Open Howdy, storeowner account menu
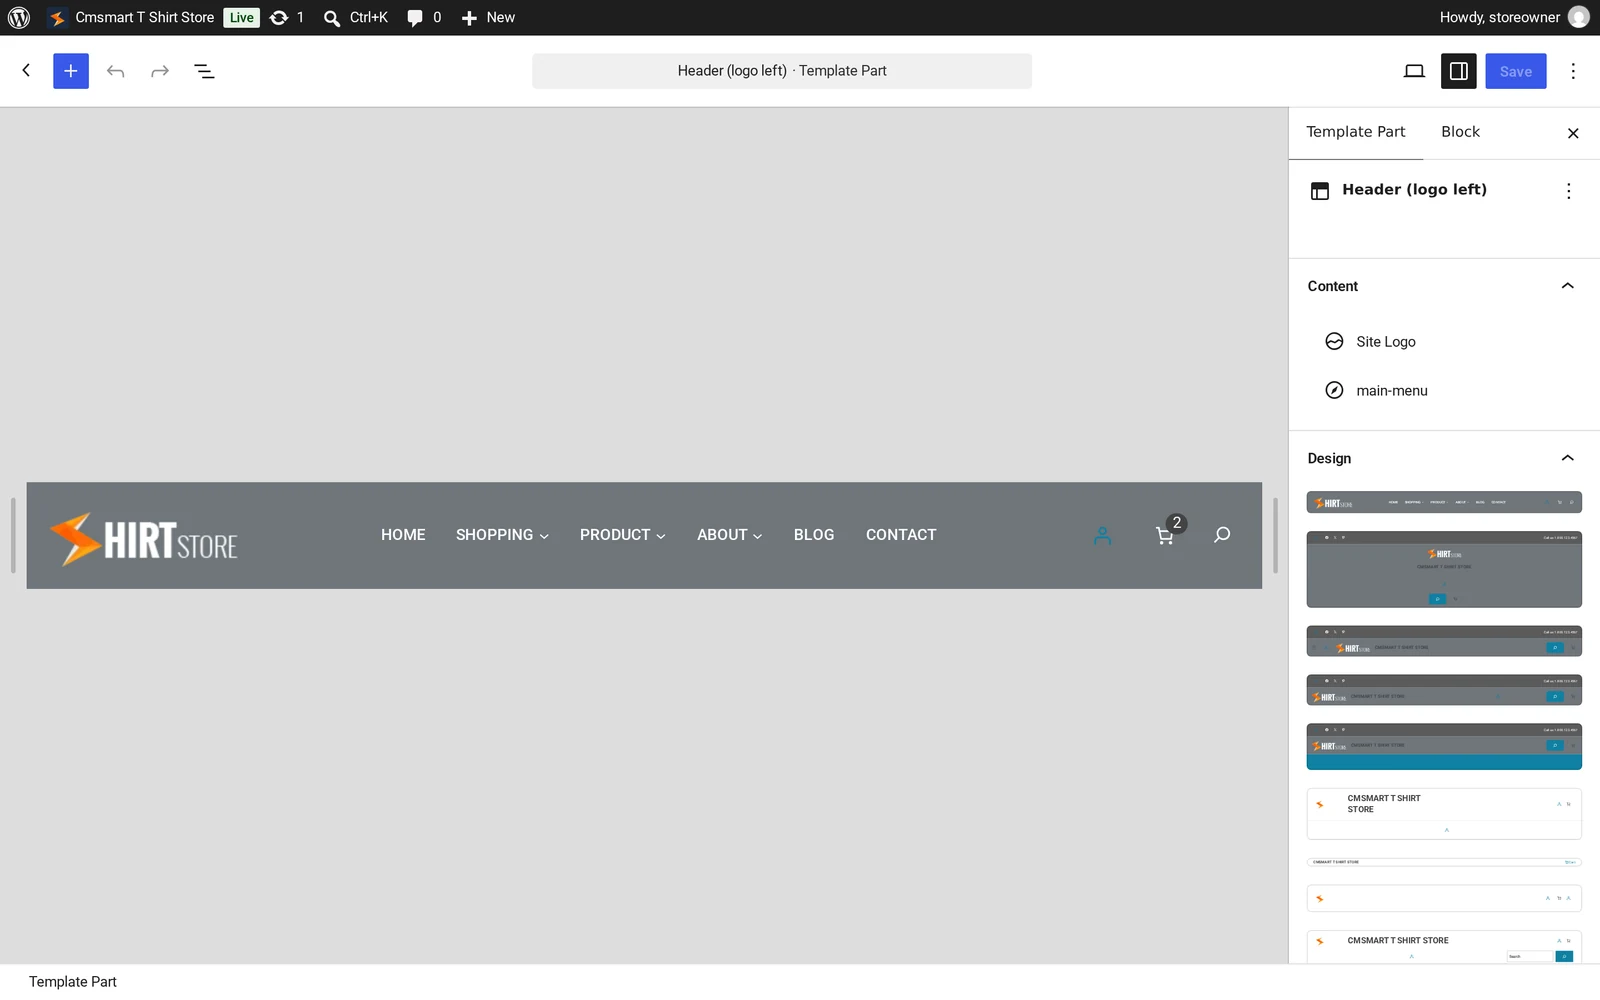1600x1000 pixels. coord(1513,17)
